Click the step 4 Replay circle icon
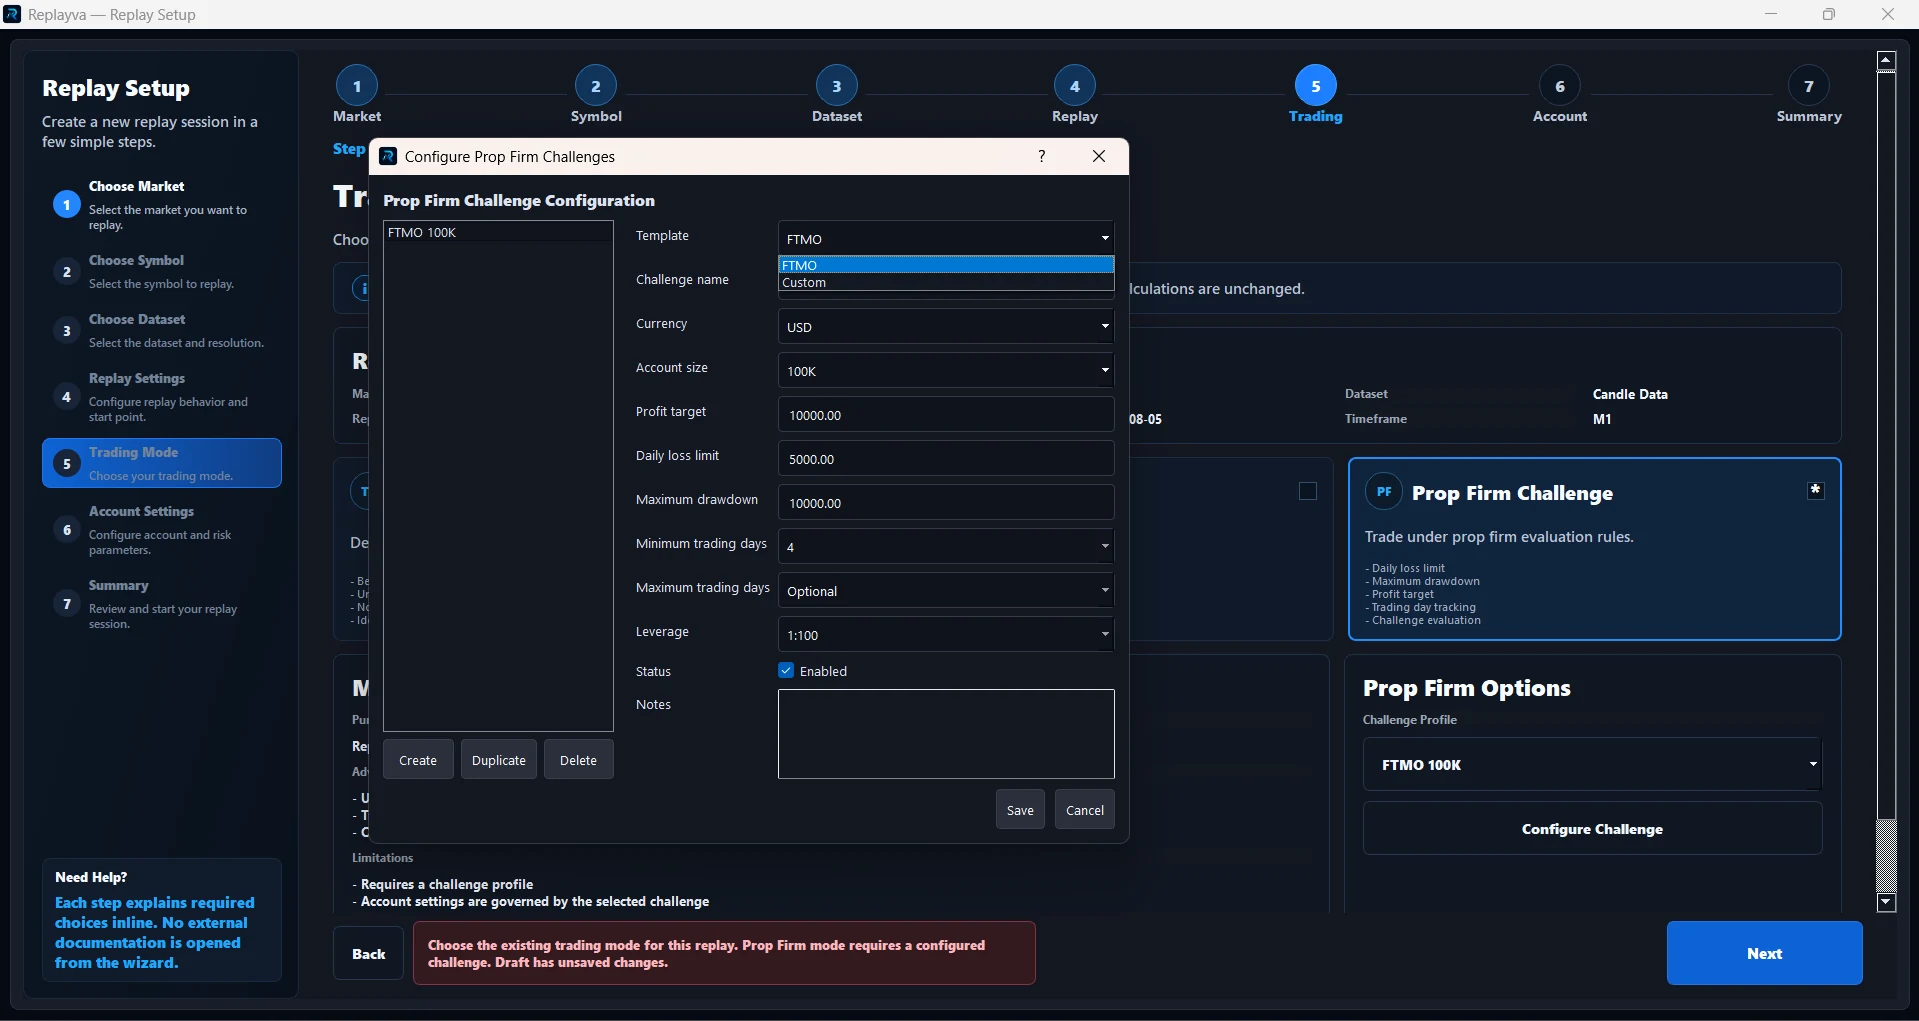The width and height of the screenshot is (1919, 1021). click(x=1075, y=86)
